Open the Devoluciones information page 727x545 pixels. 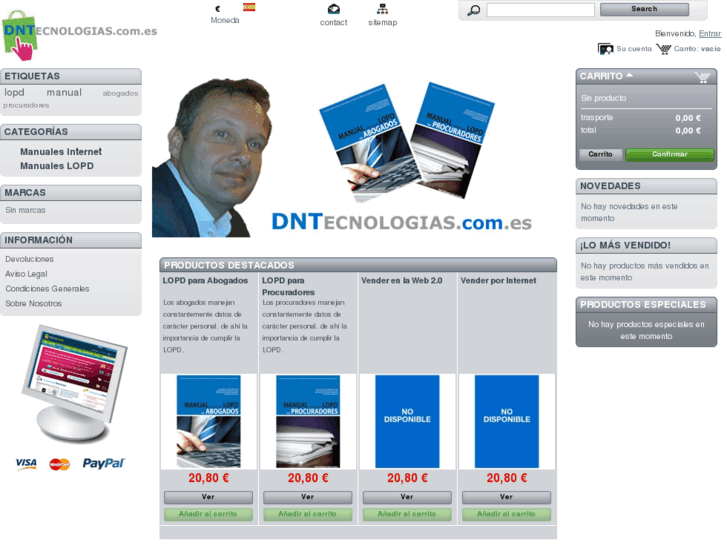pos(29,259)
